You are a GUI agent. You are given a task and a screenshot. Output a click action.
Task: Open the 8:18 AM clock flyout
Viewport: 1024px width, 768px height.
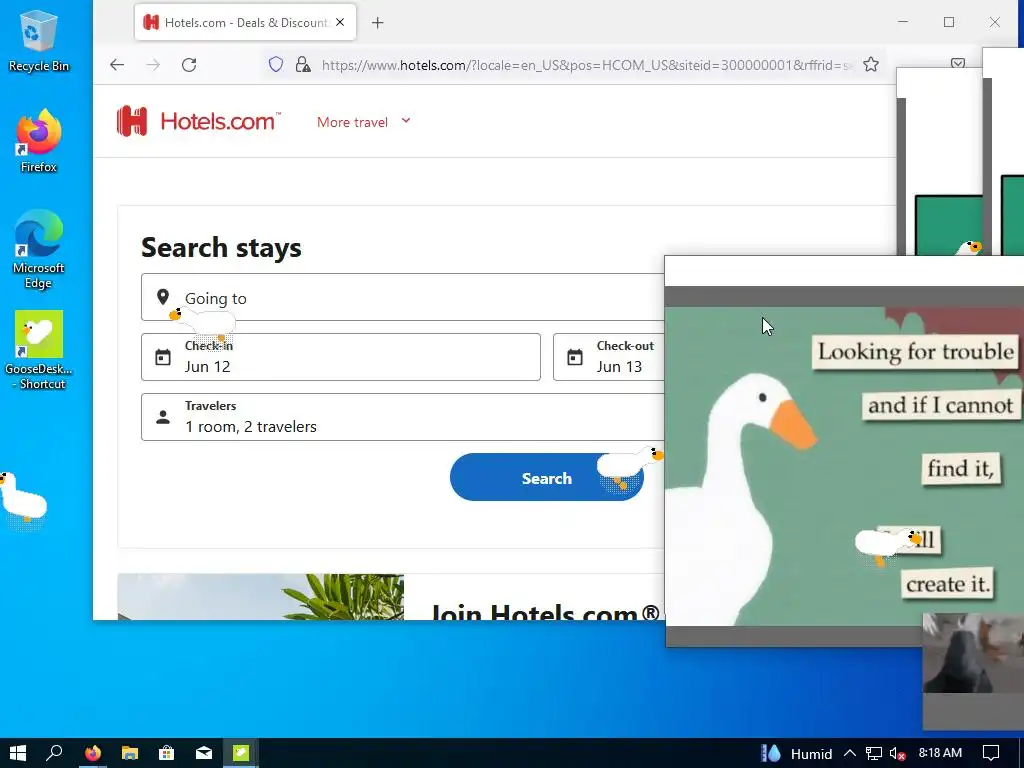point(940,753)
